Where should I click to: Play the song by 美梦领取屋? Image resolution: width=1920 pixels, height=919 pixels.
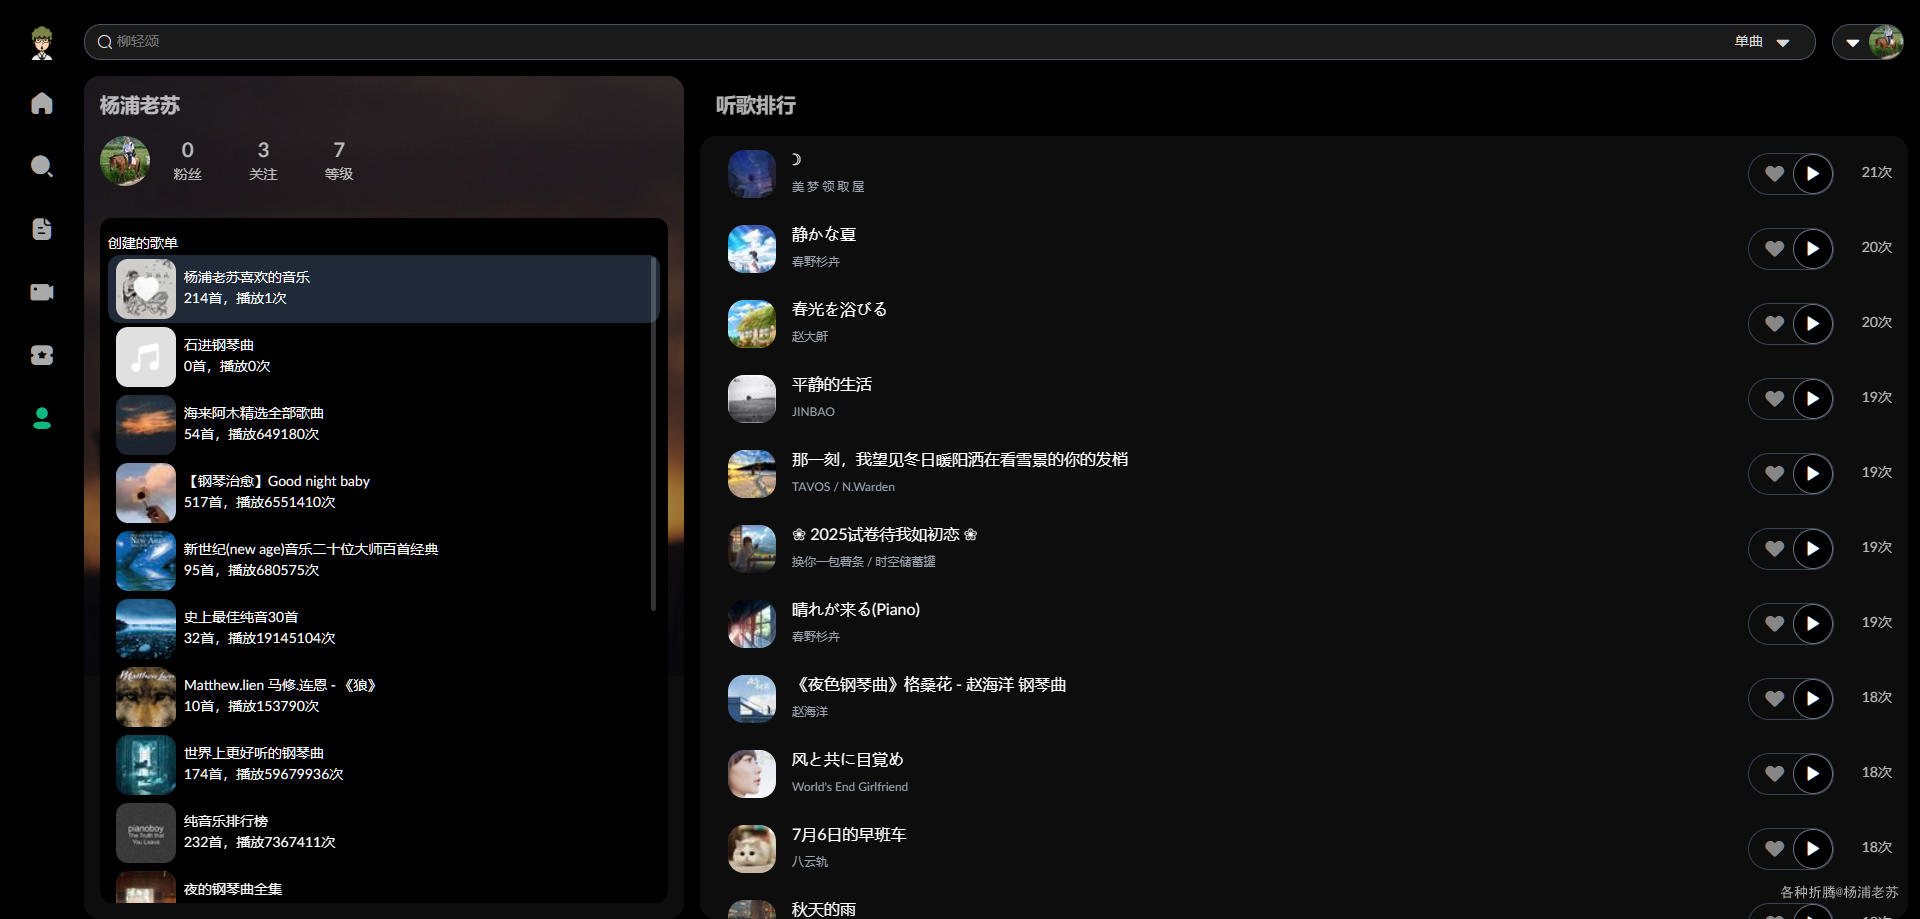[x=1813, y=174]
